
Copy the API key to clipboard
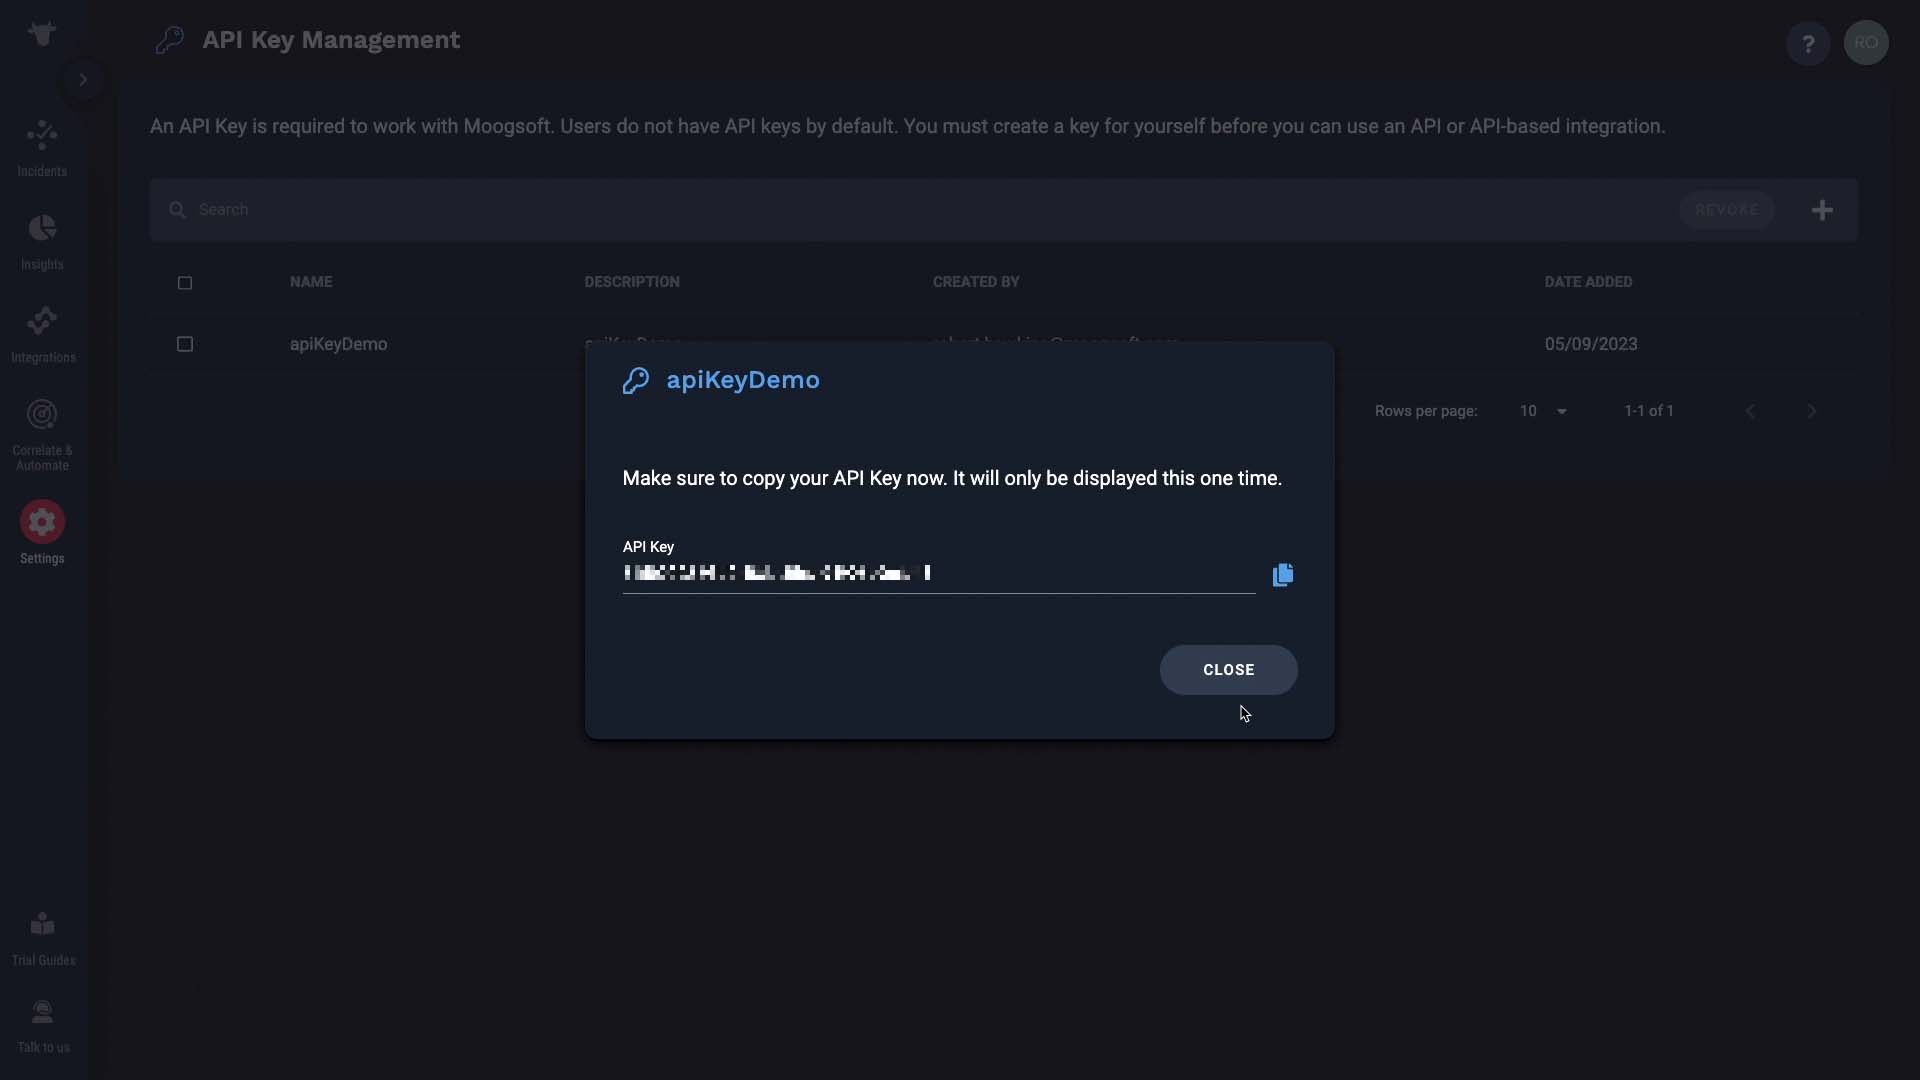pos(1282,574)
